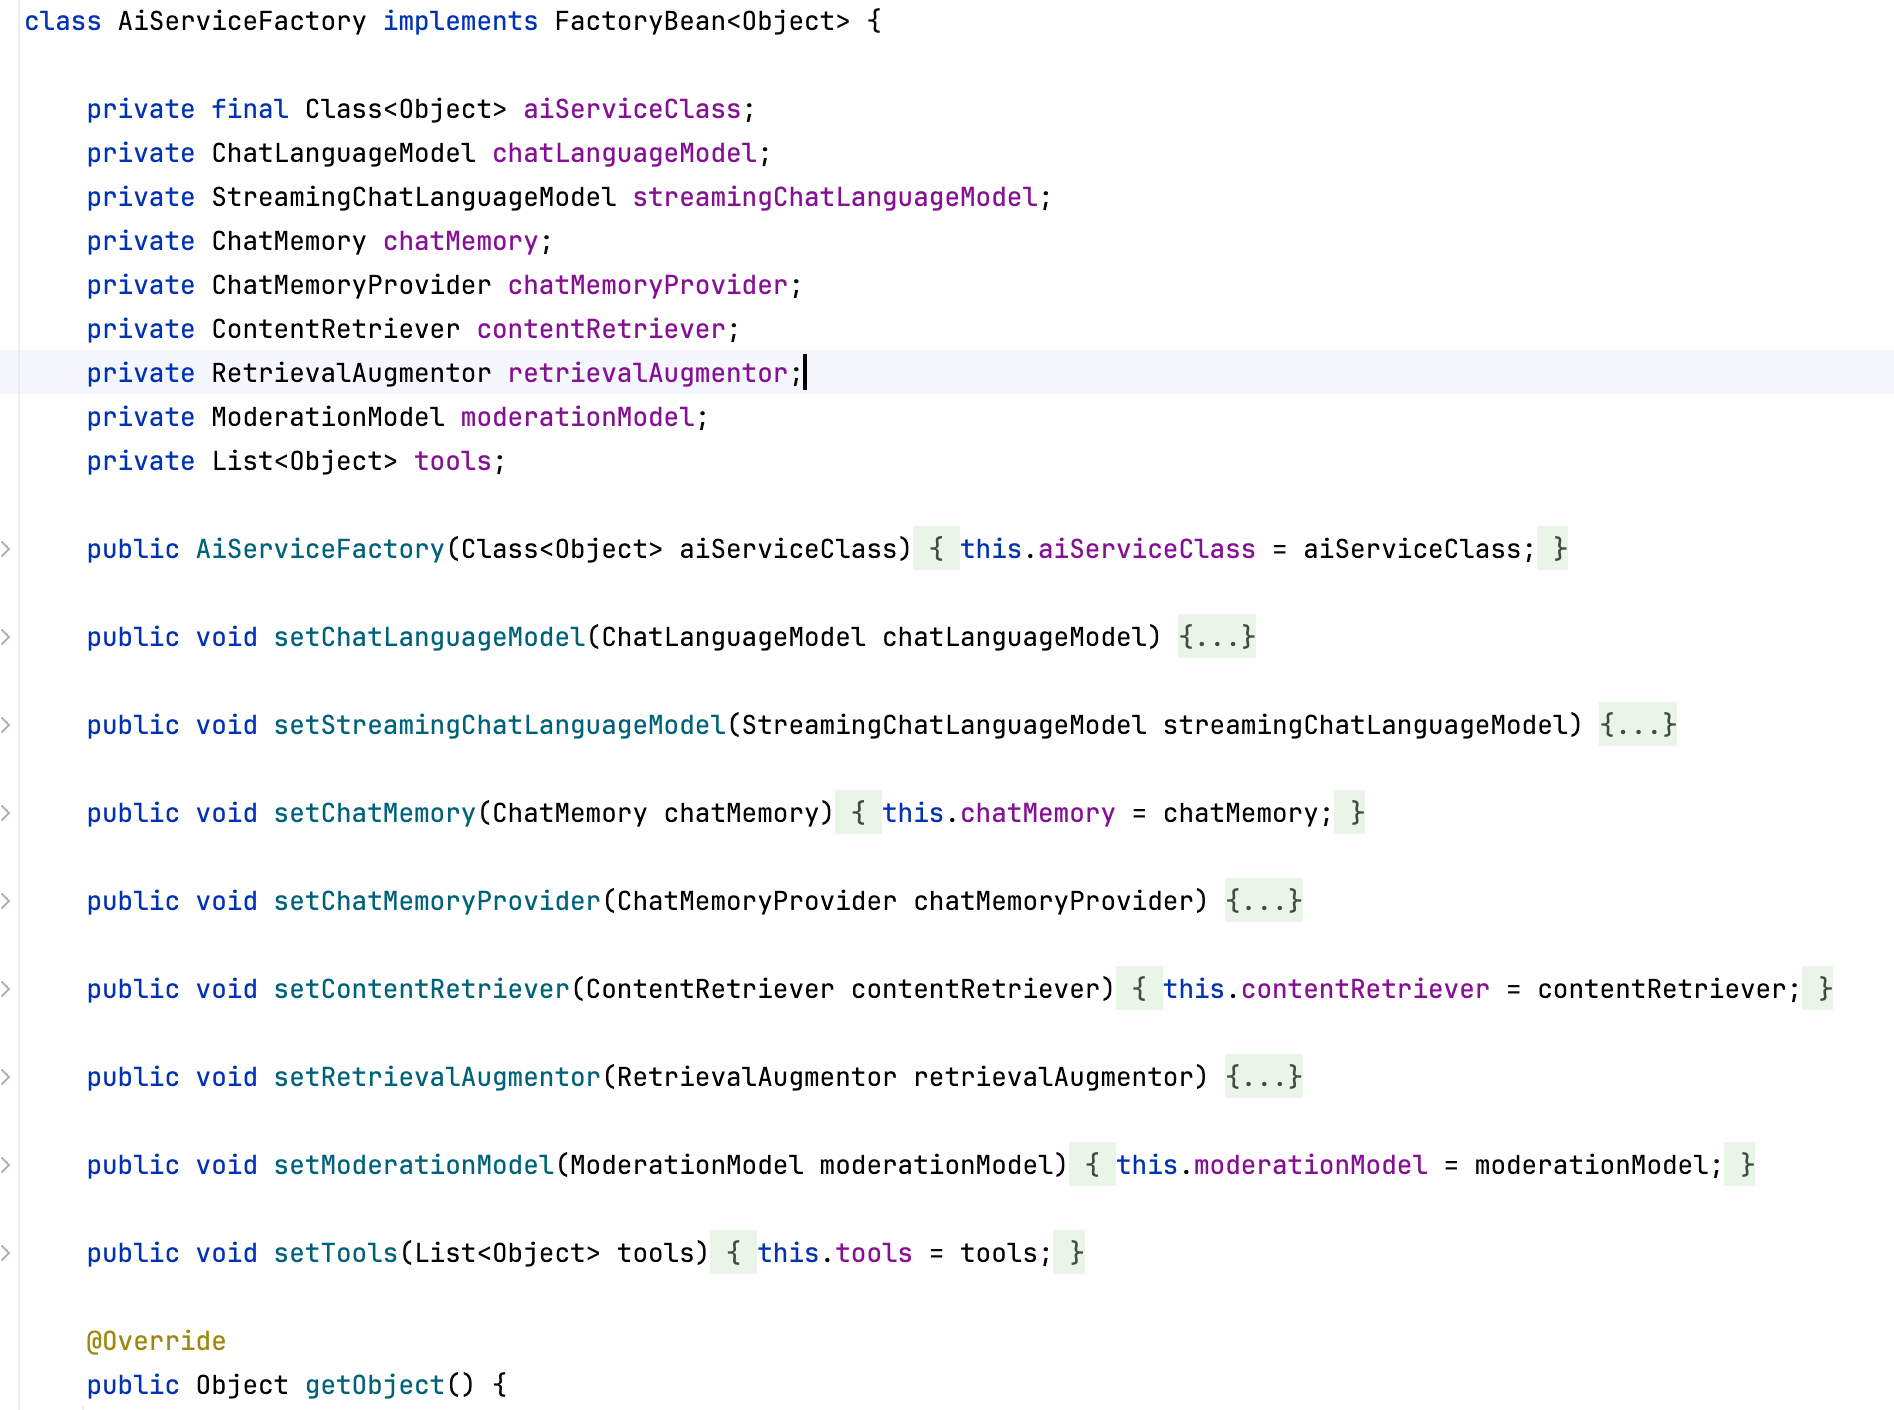Click this.tools in setTools body
1894x1410 pixels.
(x=835, y=1253)
